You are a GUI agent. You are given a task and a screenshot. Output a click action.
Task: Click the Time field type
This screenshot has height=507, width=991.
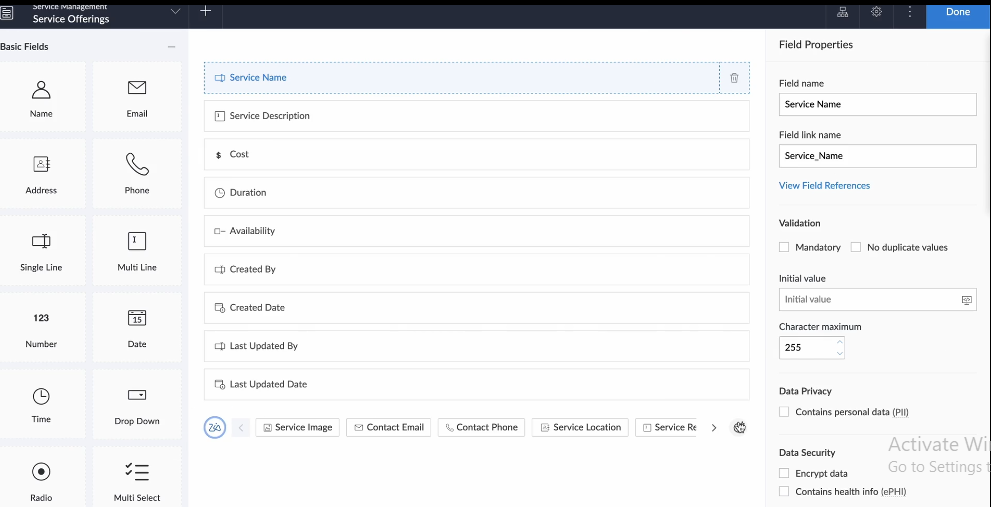point(41,403)
